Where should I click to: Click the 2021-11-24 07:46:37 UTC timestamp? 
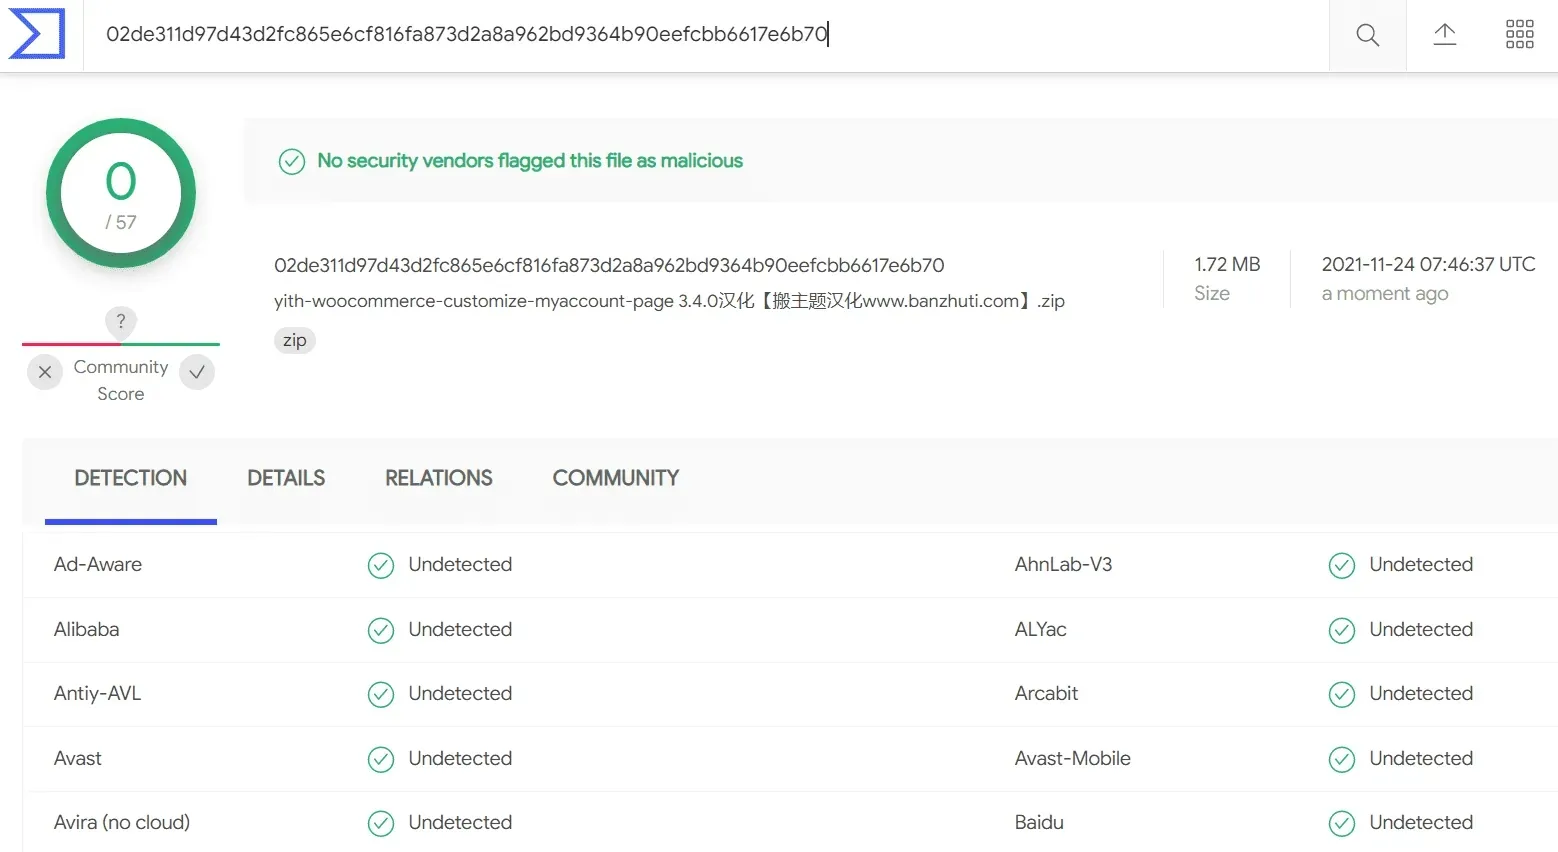point(1428,264)
